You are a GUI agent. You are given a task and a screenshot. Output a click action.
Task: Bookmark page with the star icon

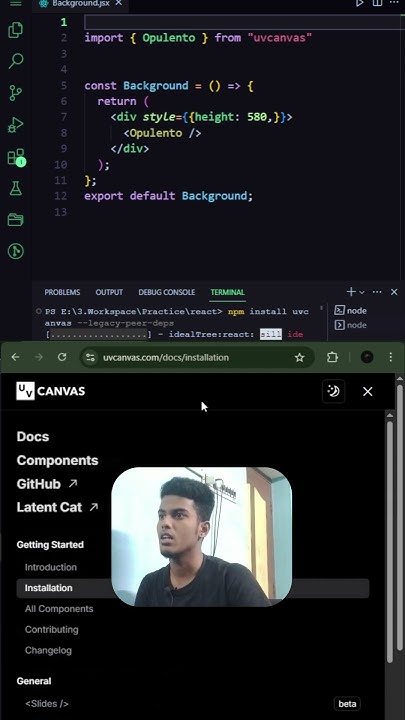click(299, 357)
